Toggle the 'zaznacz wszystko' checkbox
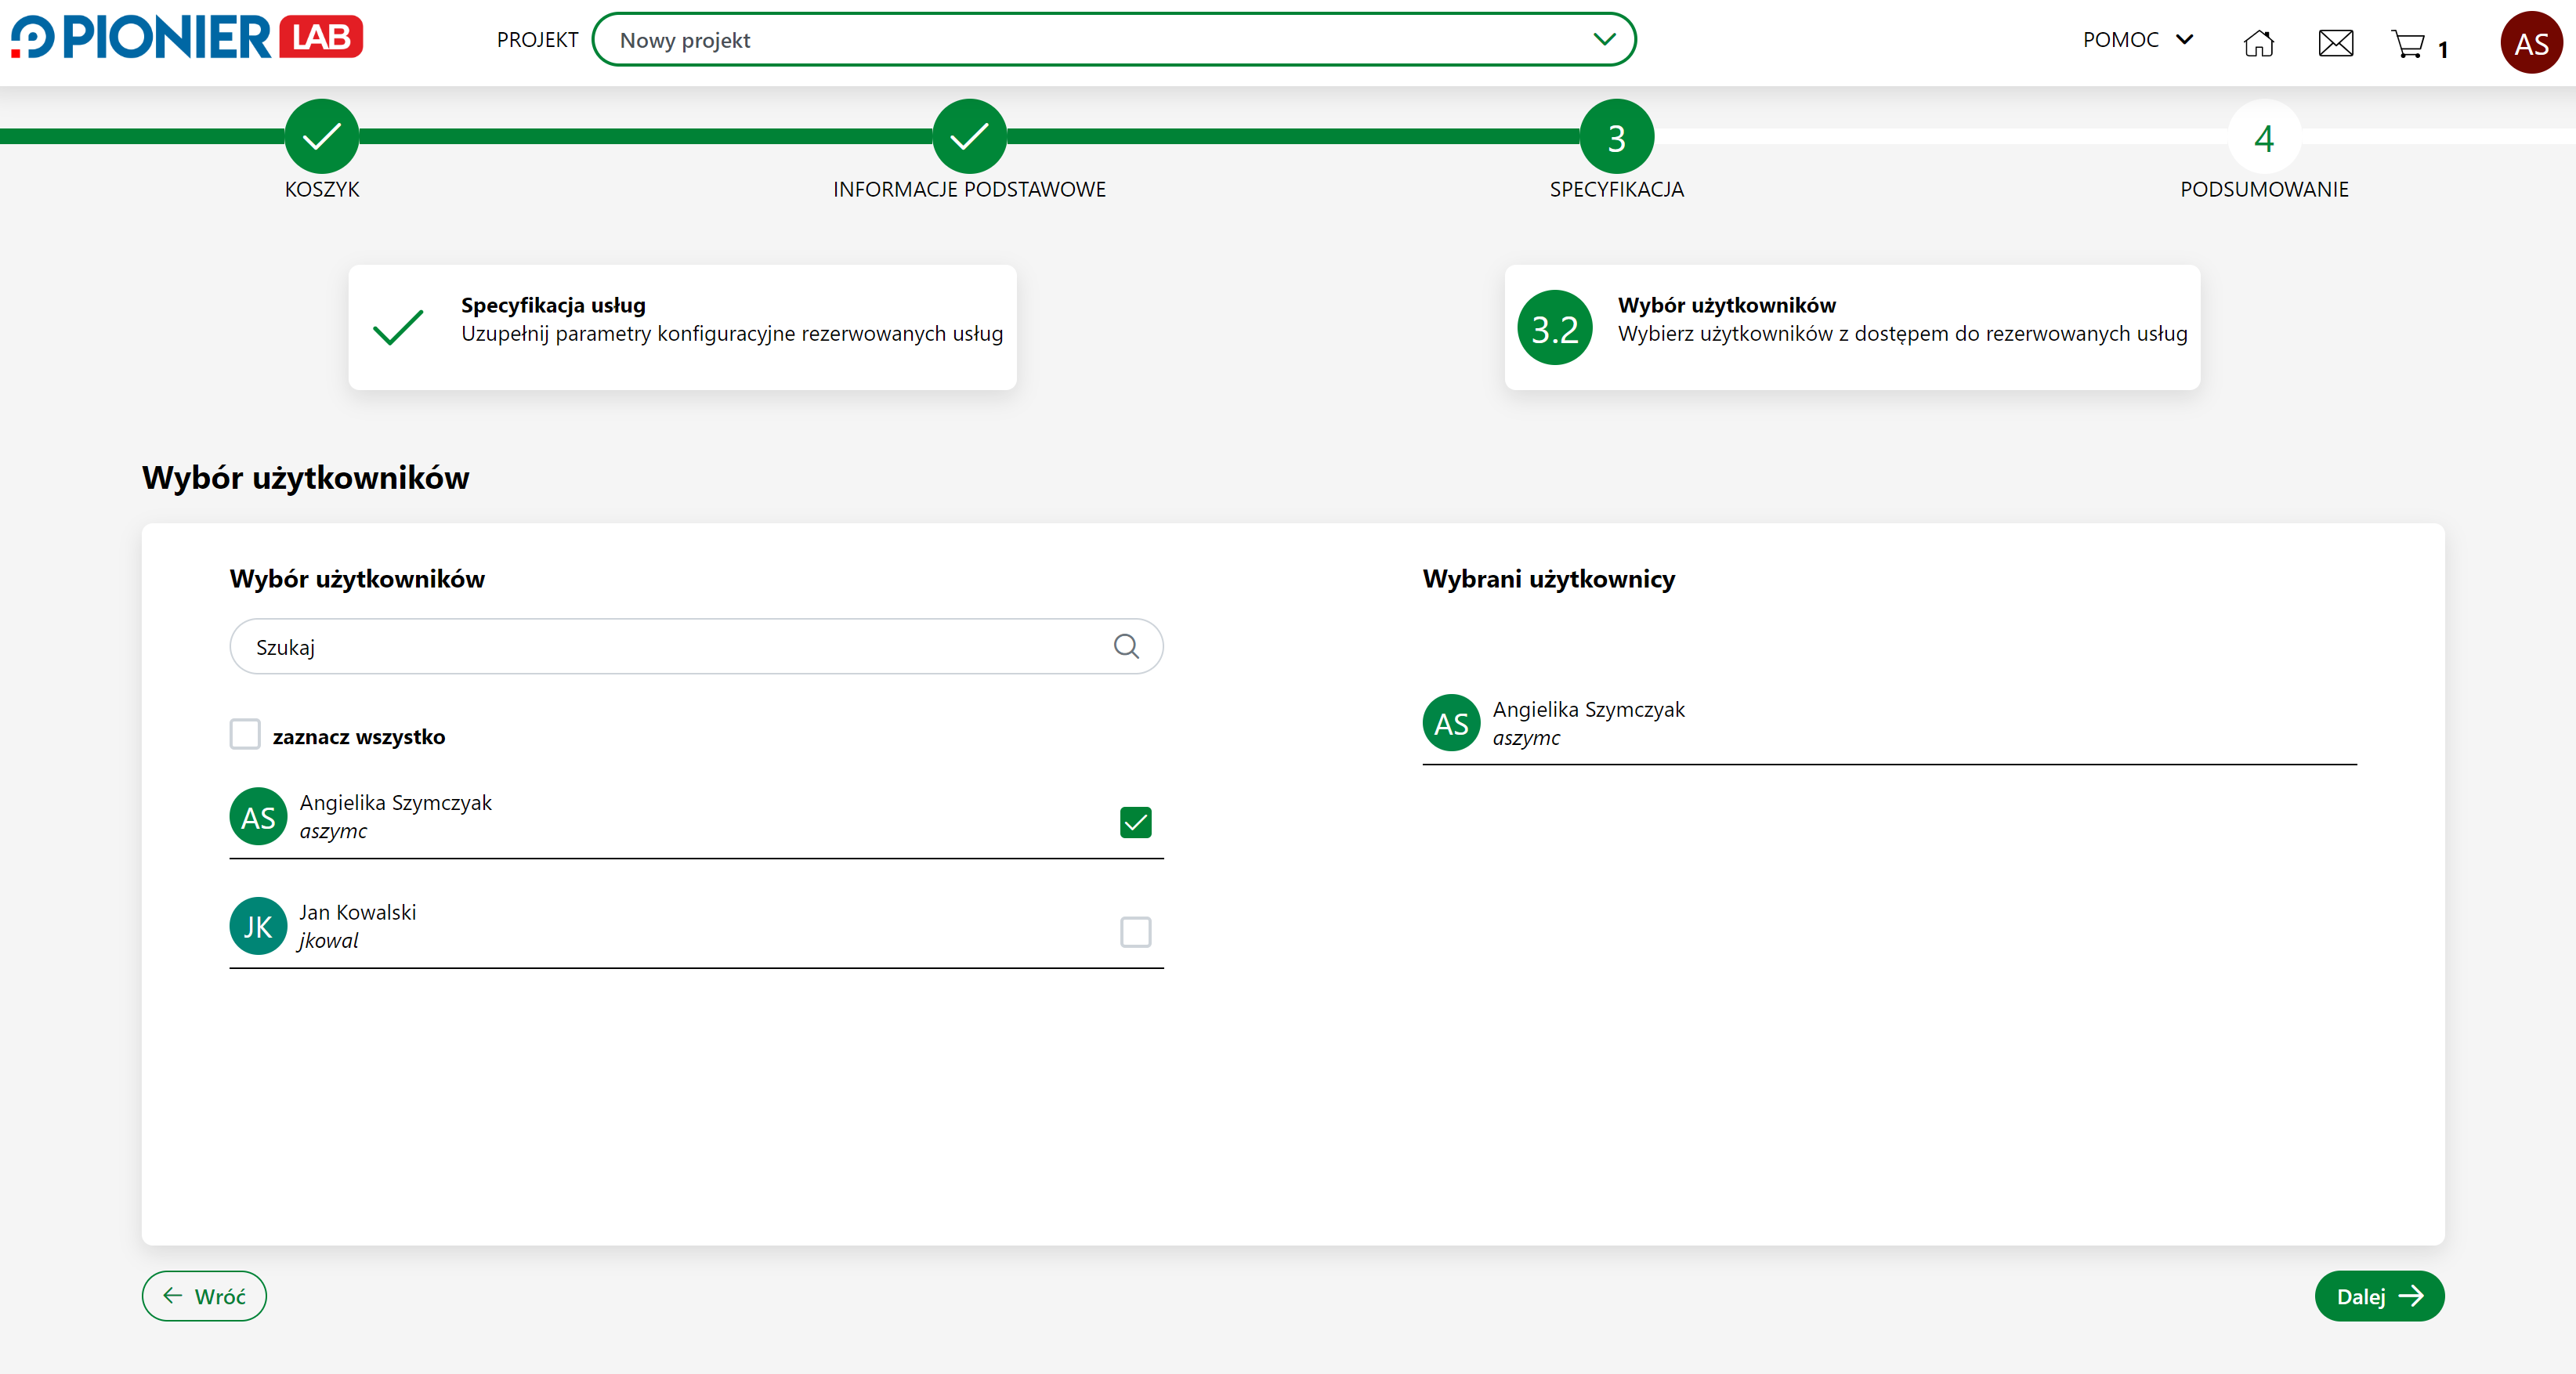 pyautogui.click(x=245, y=734)
